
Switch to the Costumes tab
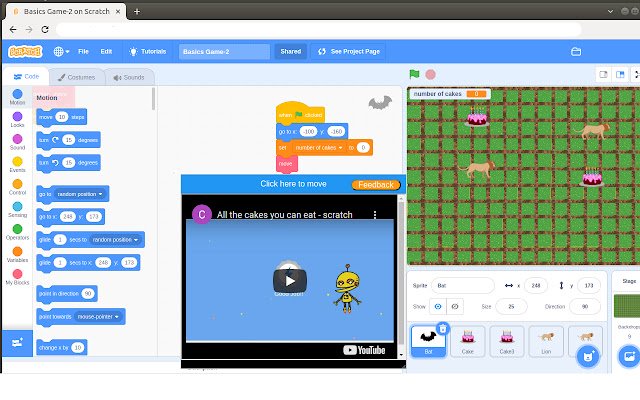76,77
